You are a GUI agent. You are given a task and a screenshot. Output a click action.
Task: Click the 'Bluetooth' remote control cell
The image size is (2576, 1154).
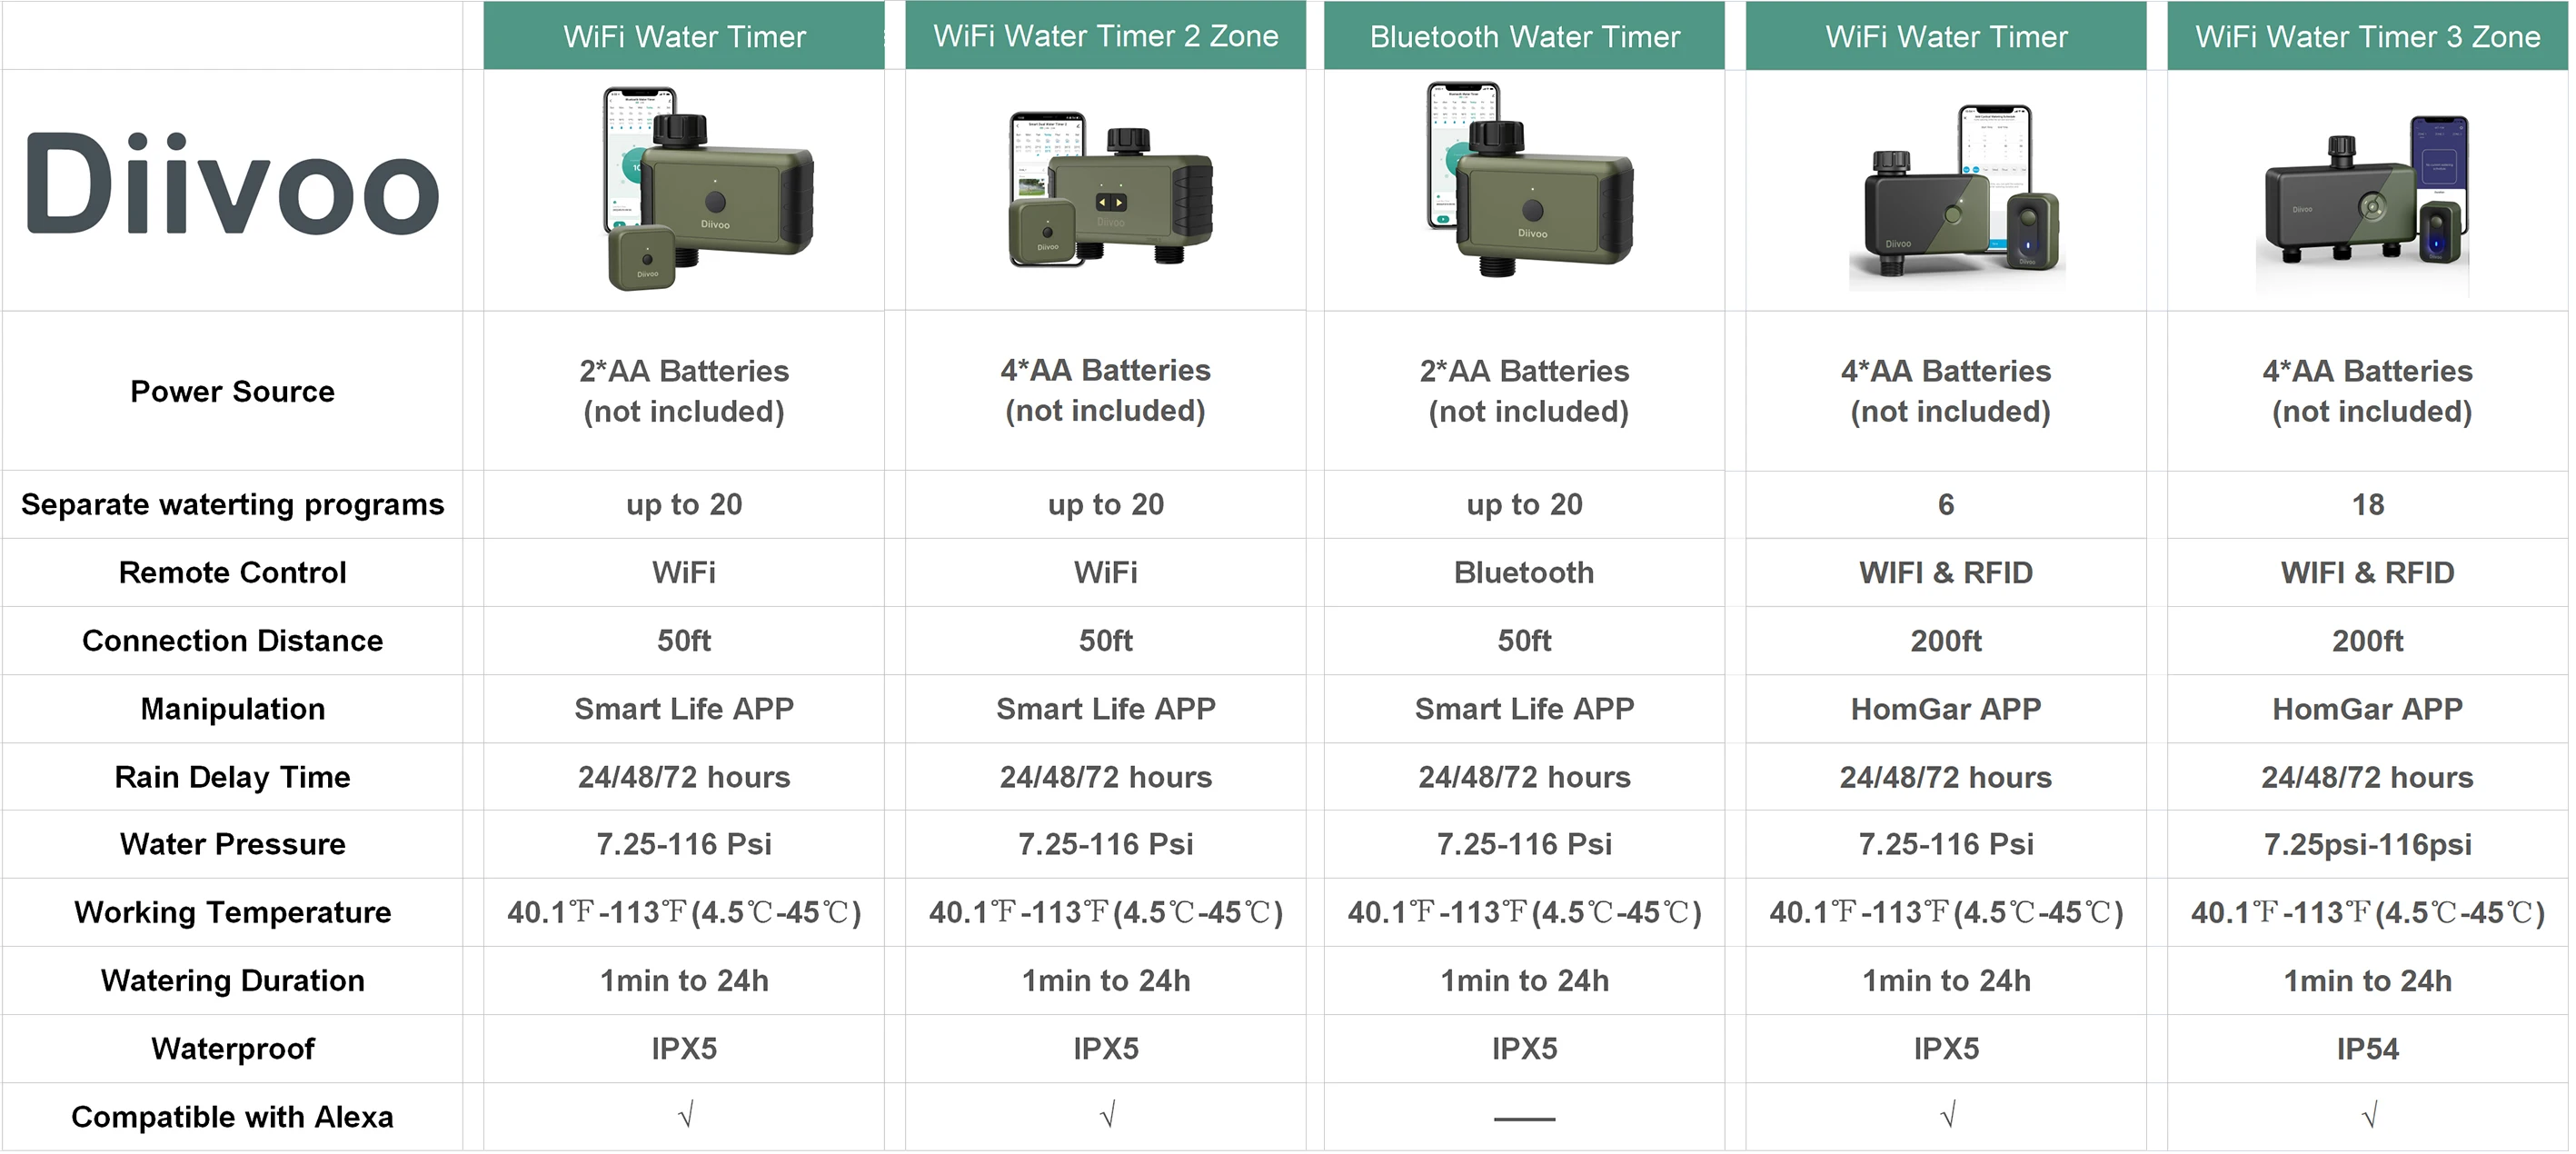click(x=1524, y=573)
